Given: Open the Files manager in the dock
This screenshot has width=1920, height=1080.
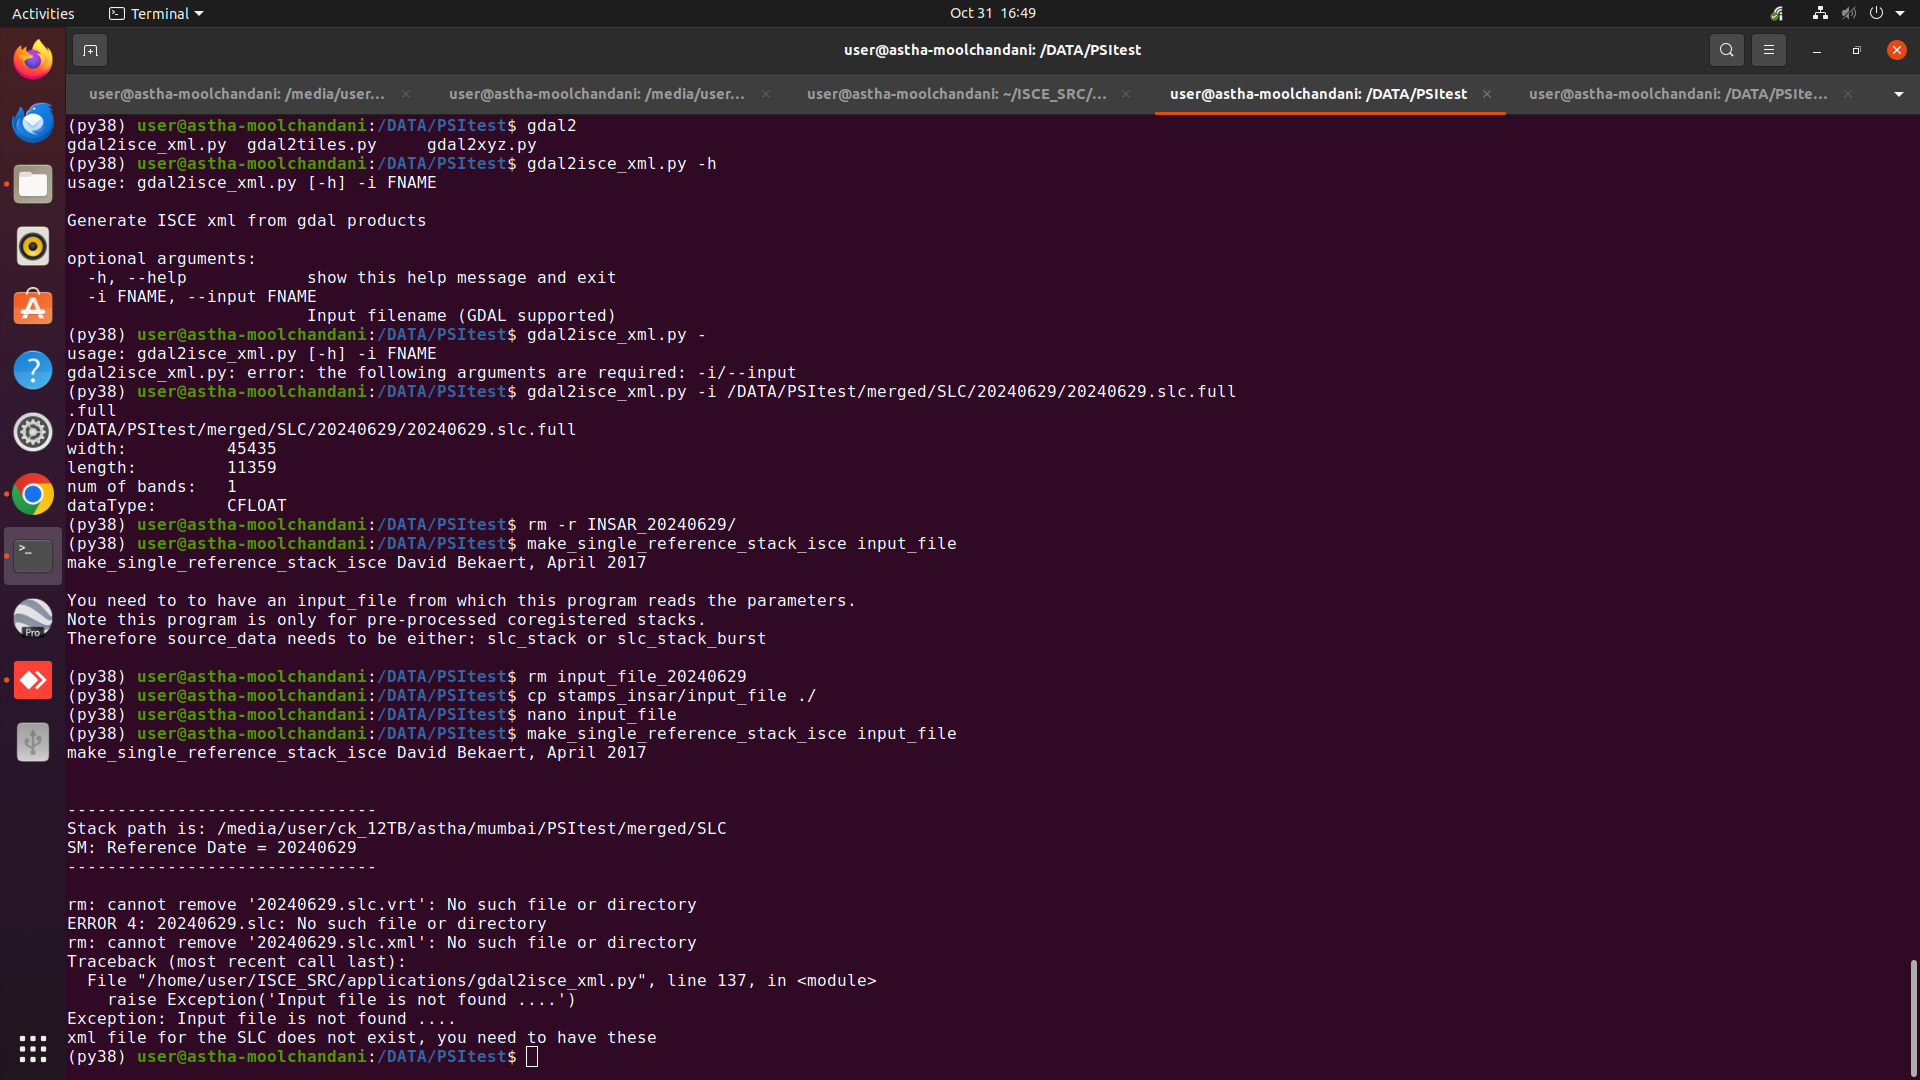Looking at the screenshot, I should click(33, 184).
